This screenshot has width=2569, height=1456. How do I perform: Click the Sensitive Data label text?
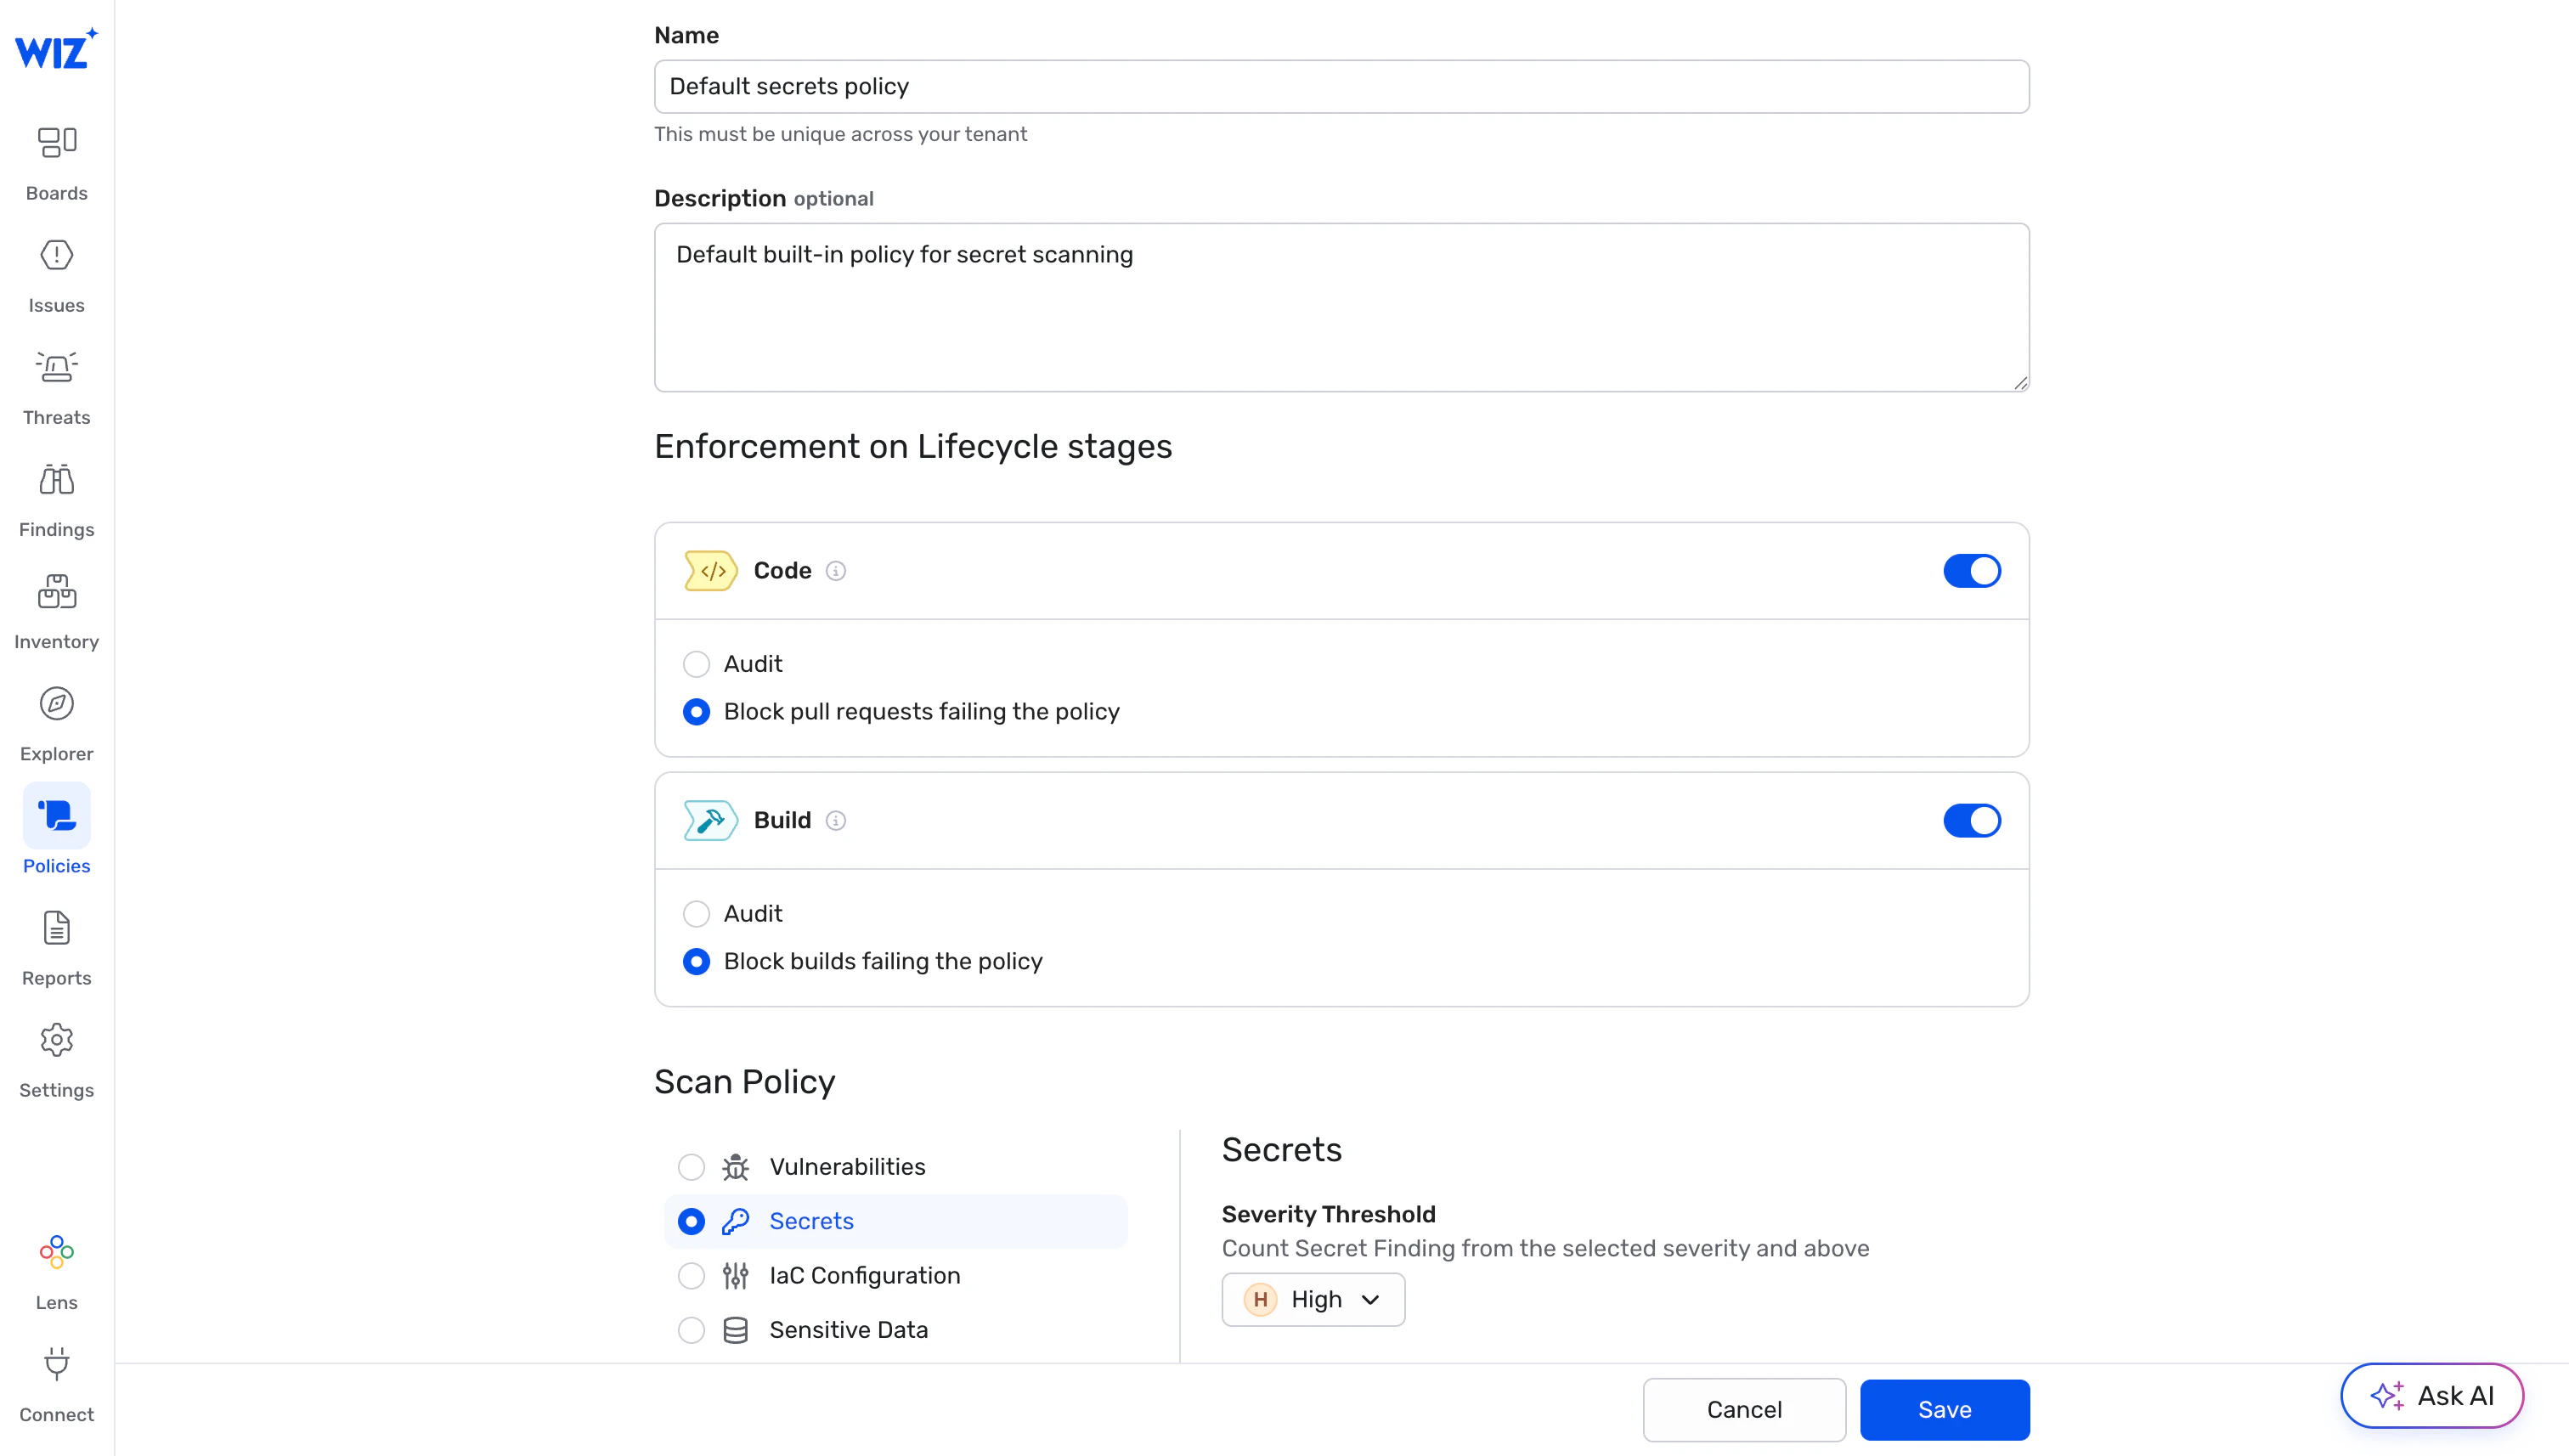[848, 1330]
